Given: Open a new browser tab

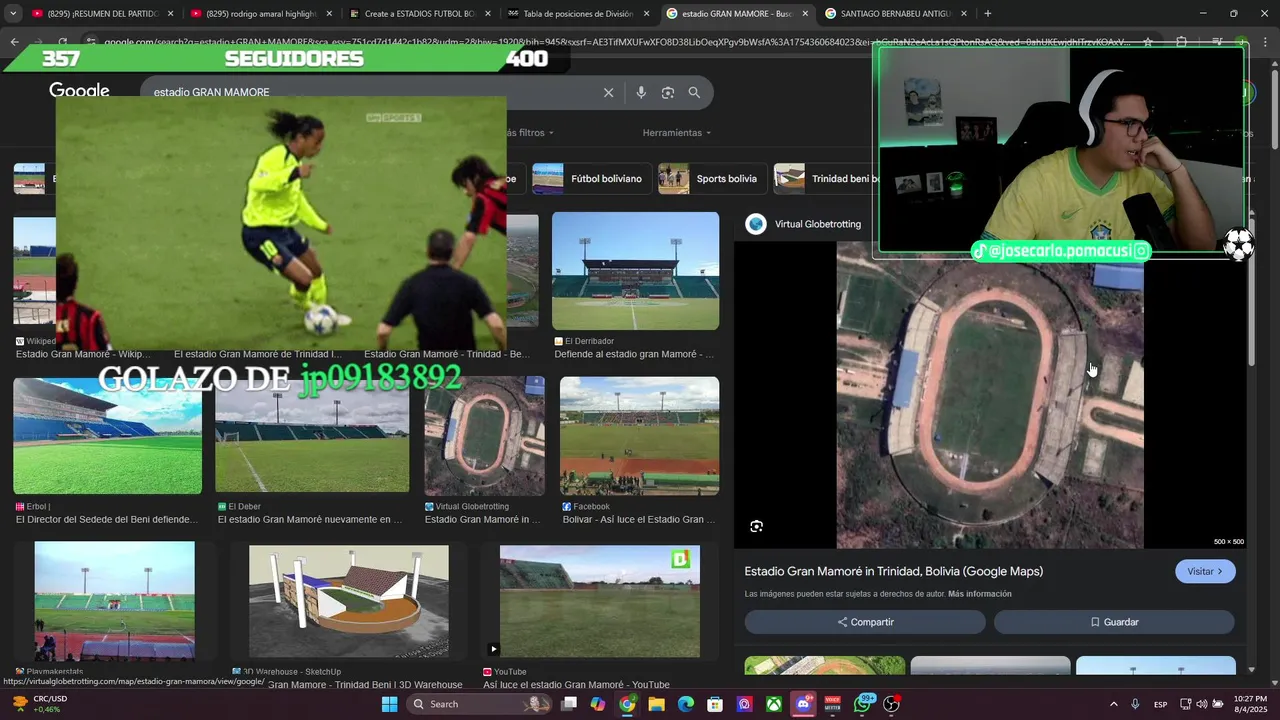Looking at the screenshot, I should click(x=988, y=14).
